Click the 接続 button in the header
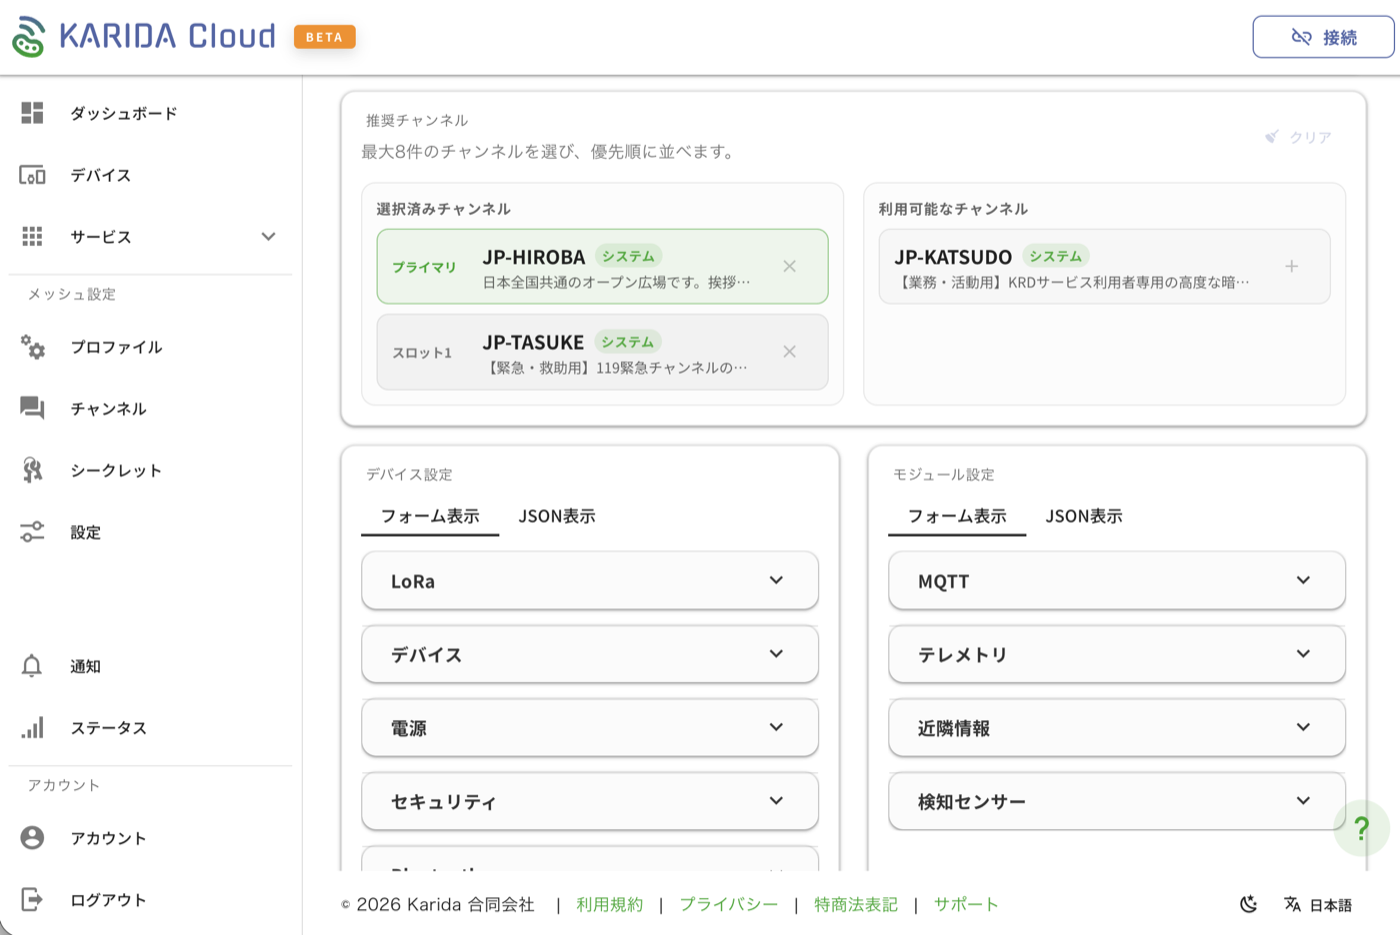This screenshot has height=935, width=1400. point(1323,35)
